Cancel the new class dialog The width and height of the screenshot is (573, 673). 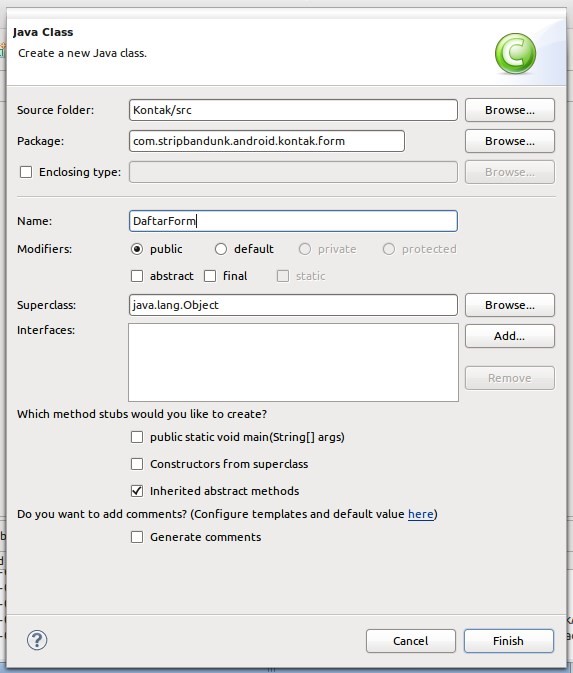coord(411,641)
